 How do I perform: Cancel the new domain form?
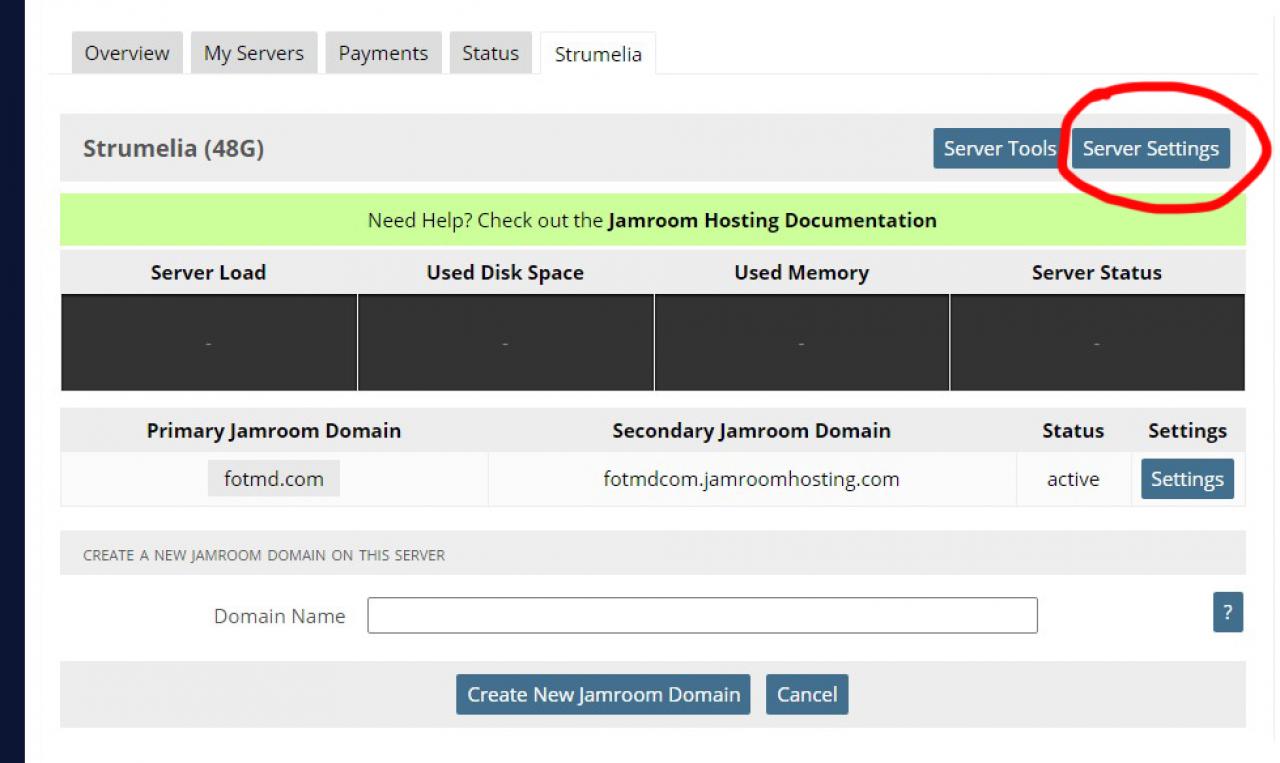click(807, 694)
